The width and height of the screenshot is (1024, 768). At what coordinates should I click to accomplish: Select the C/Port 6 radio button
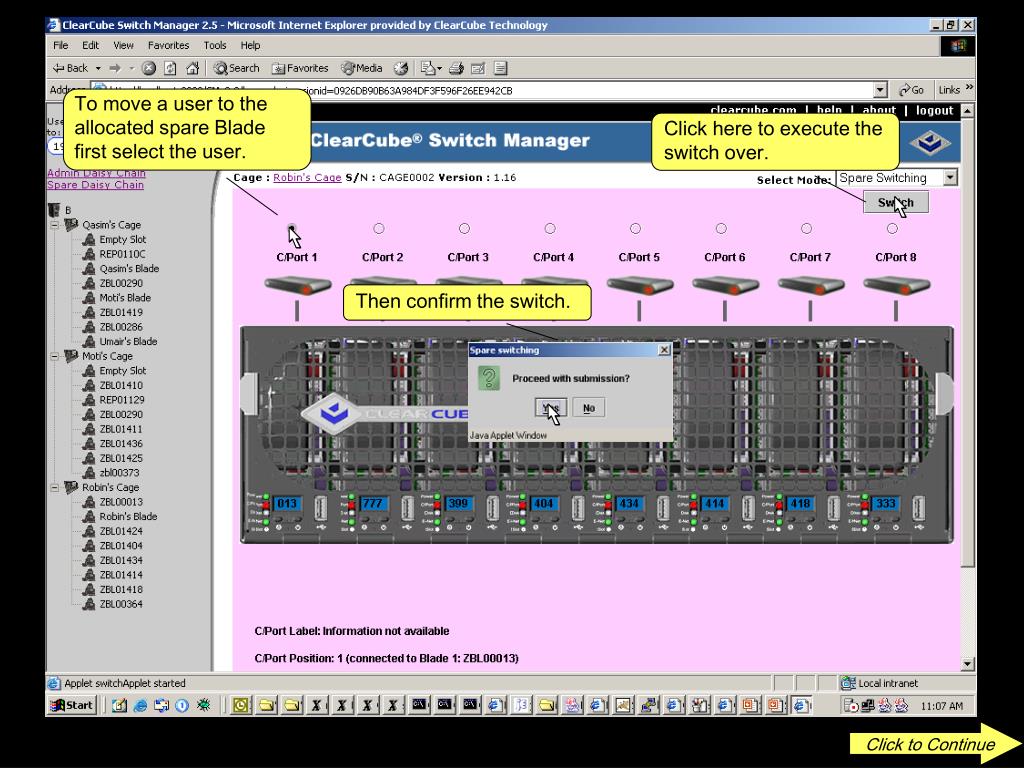[721, 229]
